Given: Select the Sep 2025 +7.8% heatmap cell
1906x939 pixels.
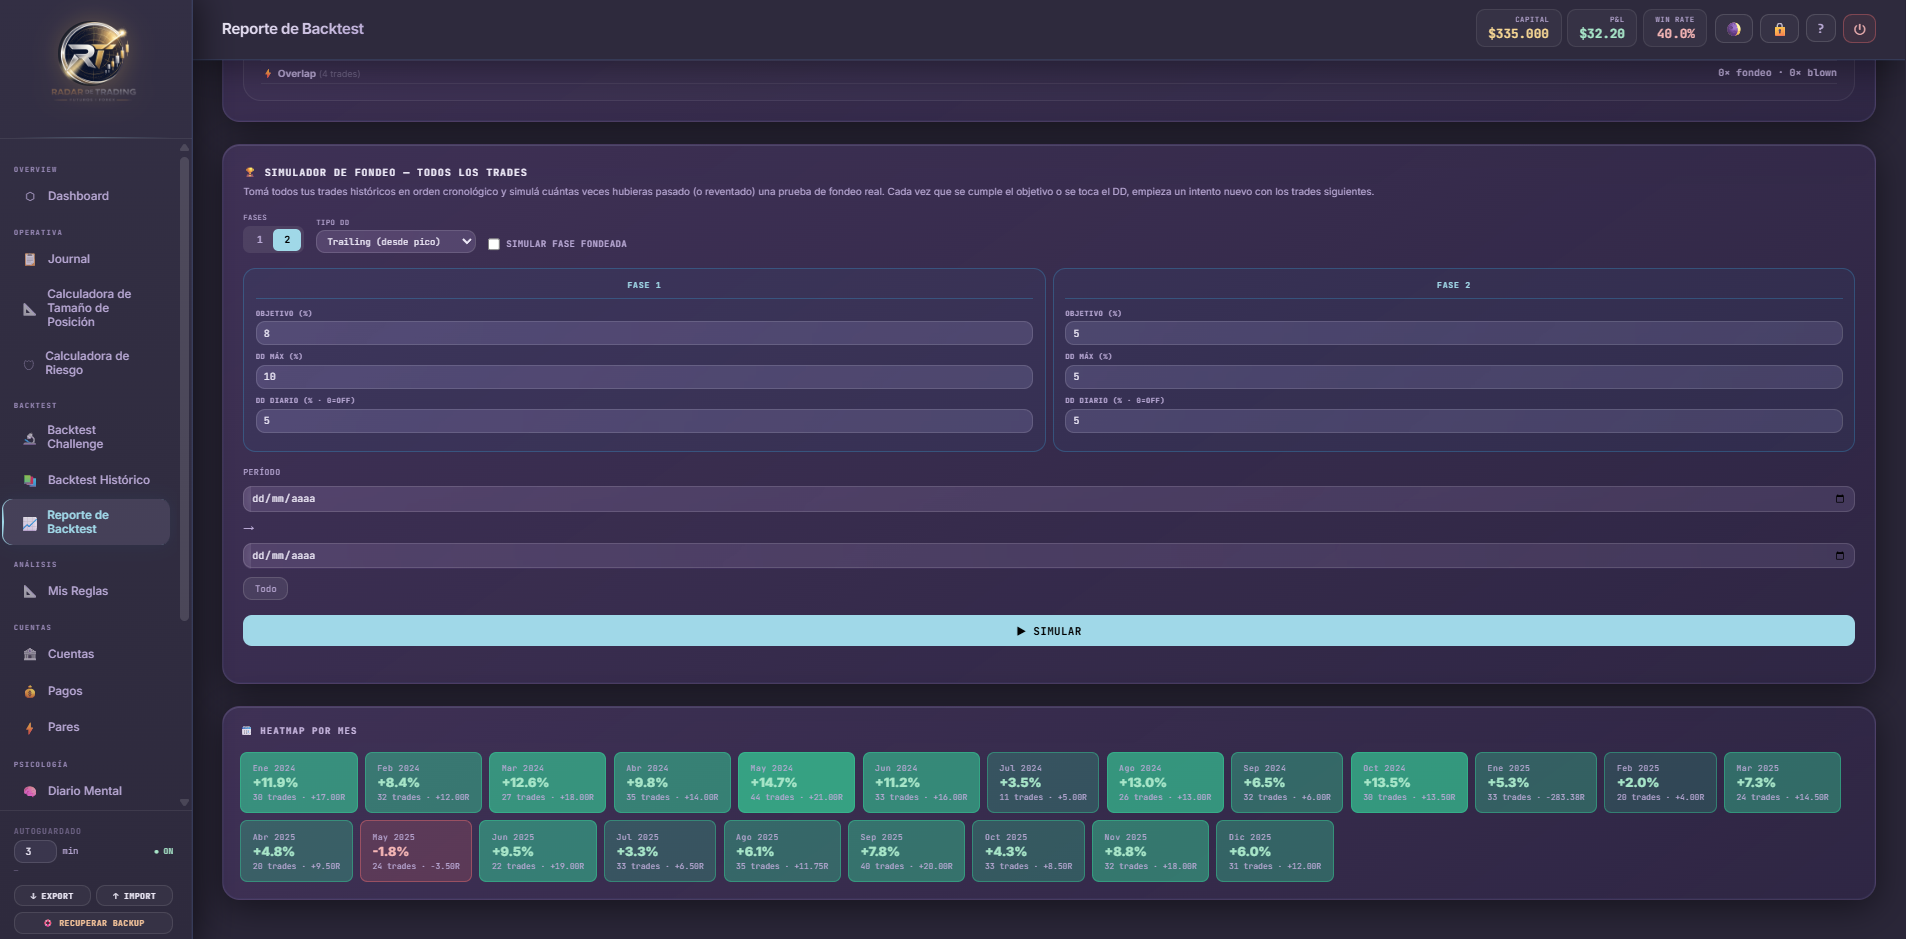Looking at the screenshot, I should tap(907, 851).
